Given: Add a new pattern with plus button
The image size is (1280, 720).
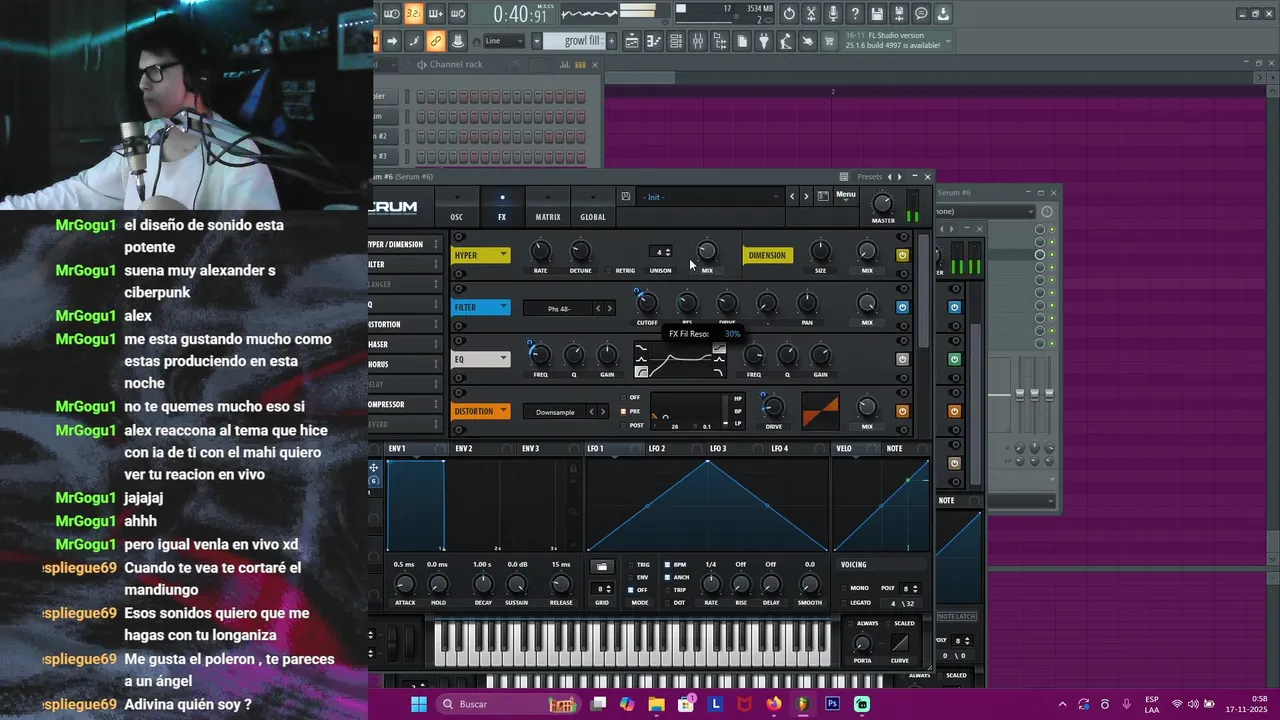Looking at the screenshot, I should point(611,41).
